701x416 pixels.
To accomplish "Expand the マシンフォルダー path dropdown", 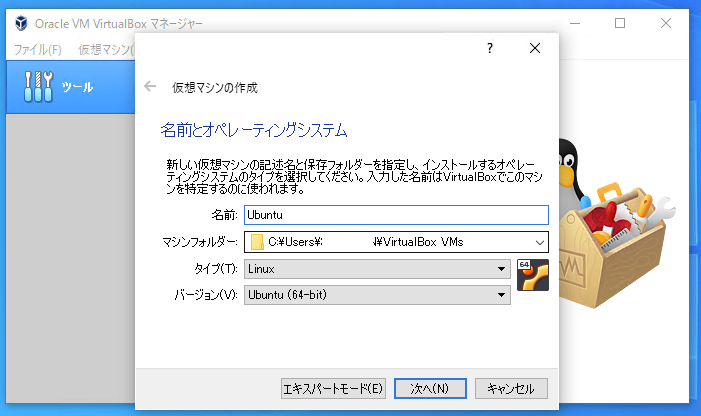I will pyautogui.click(x=540, y=242).
